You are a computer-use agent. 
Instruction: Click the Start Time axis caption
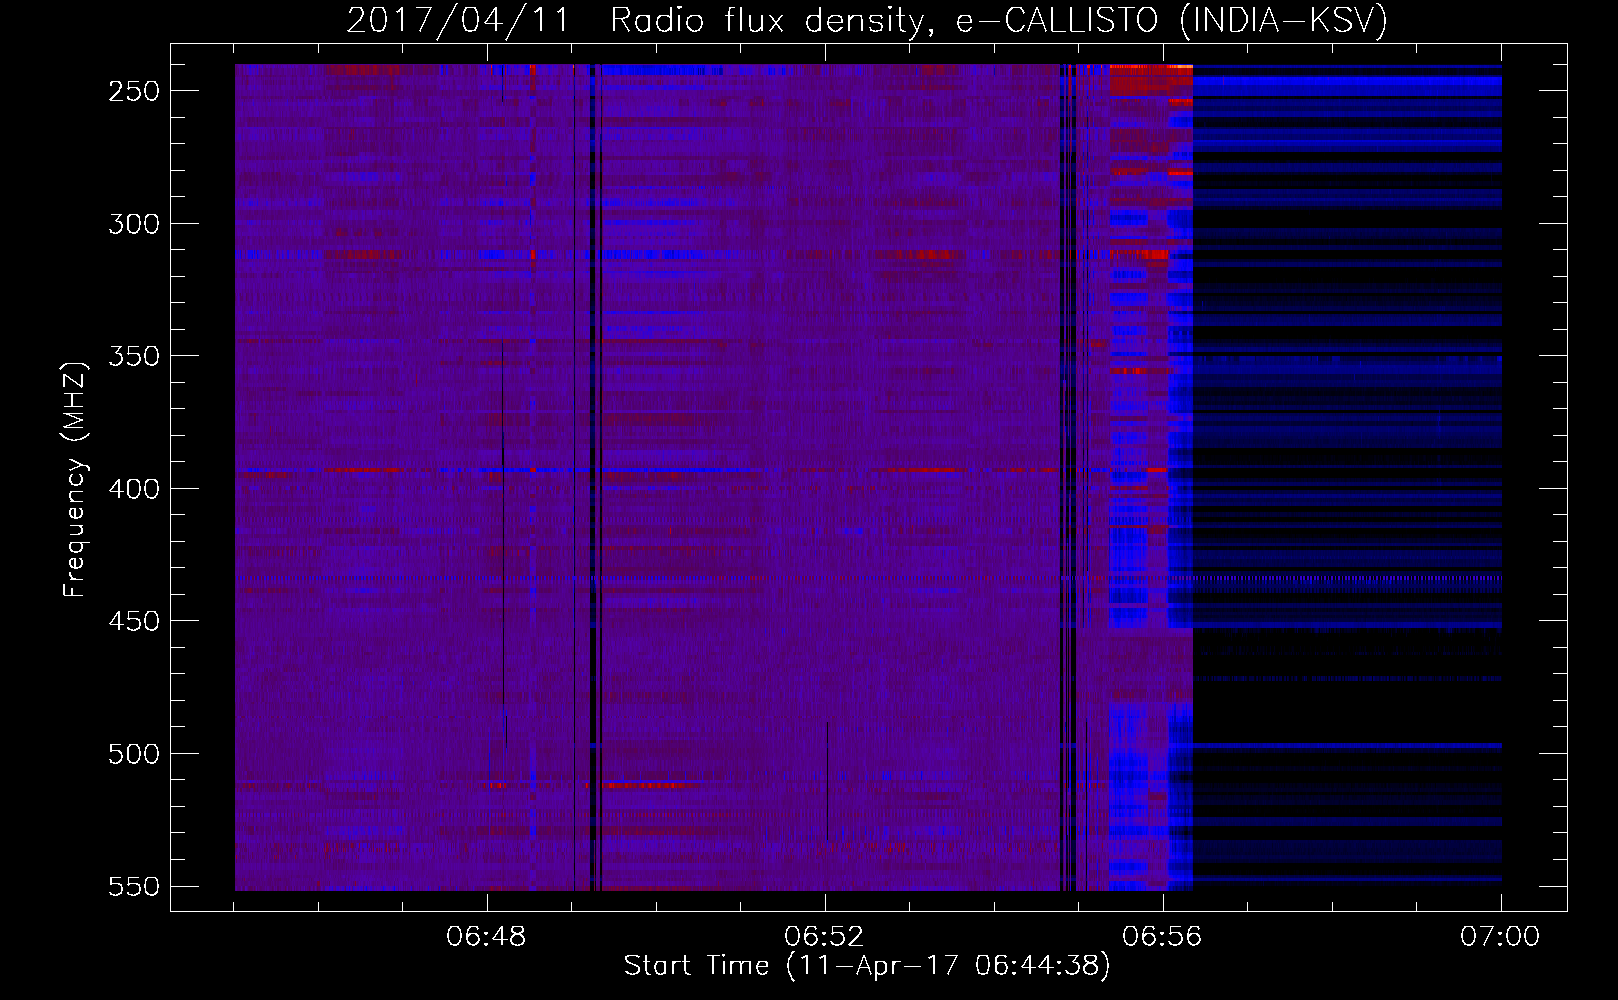point(867,966)
